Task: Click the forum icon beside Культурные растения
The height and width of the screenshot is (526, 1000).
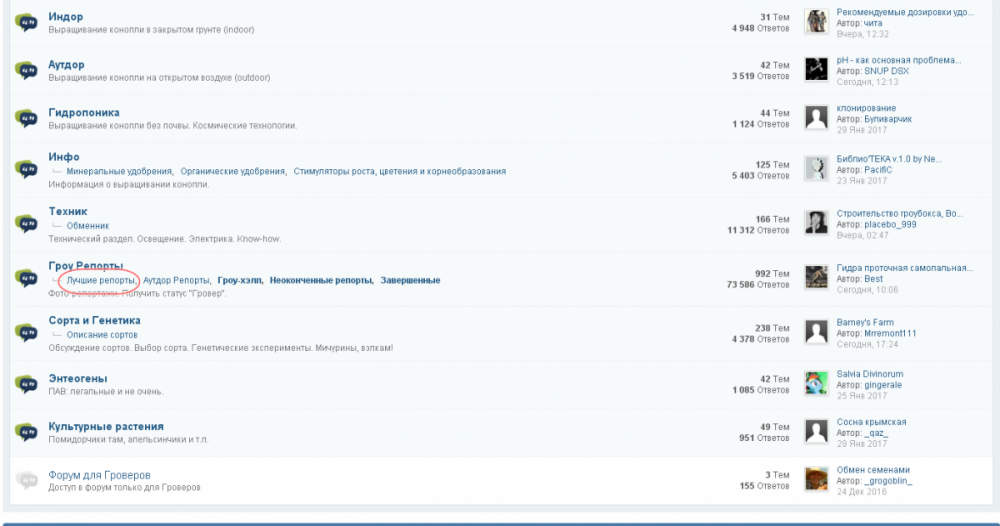Action: click(x=26, y=432)
